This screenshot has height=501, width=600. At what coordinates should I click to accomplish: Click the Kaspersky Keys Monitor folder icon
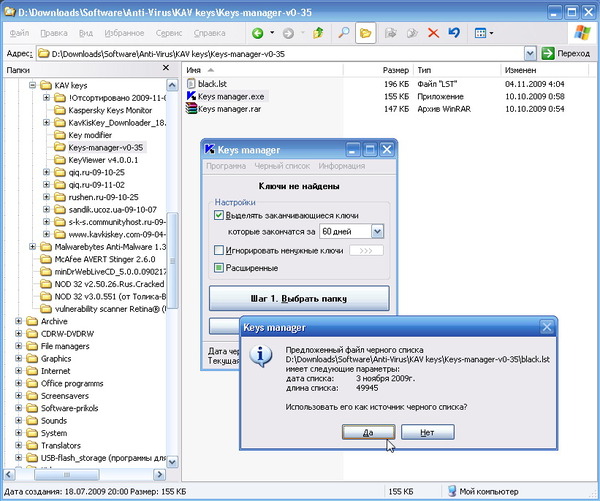click(x=60, y=111)
